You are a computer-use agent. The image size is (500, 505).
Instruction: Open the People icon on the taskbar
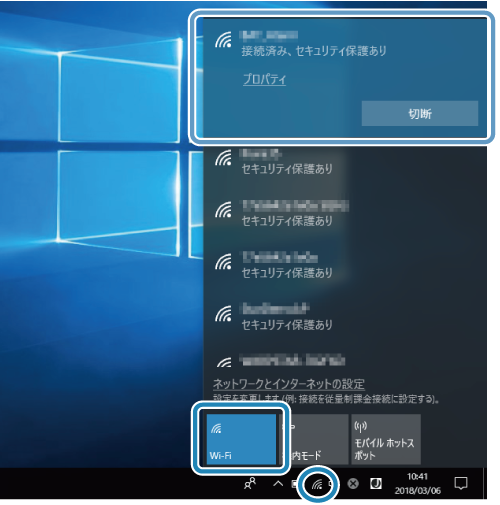click(250, 483)
